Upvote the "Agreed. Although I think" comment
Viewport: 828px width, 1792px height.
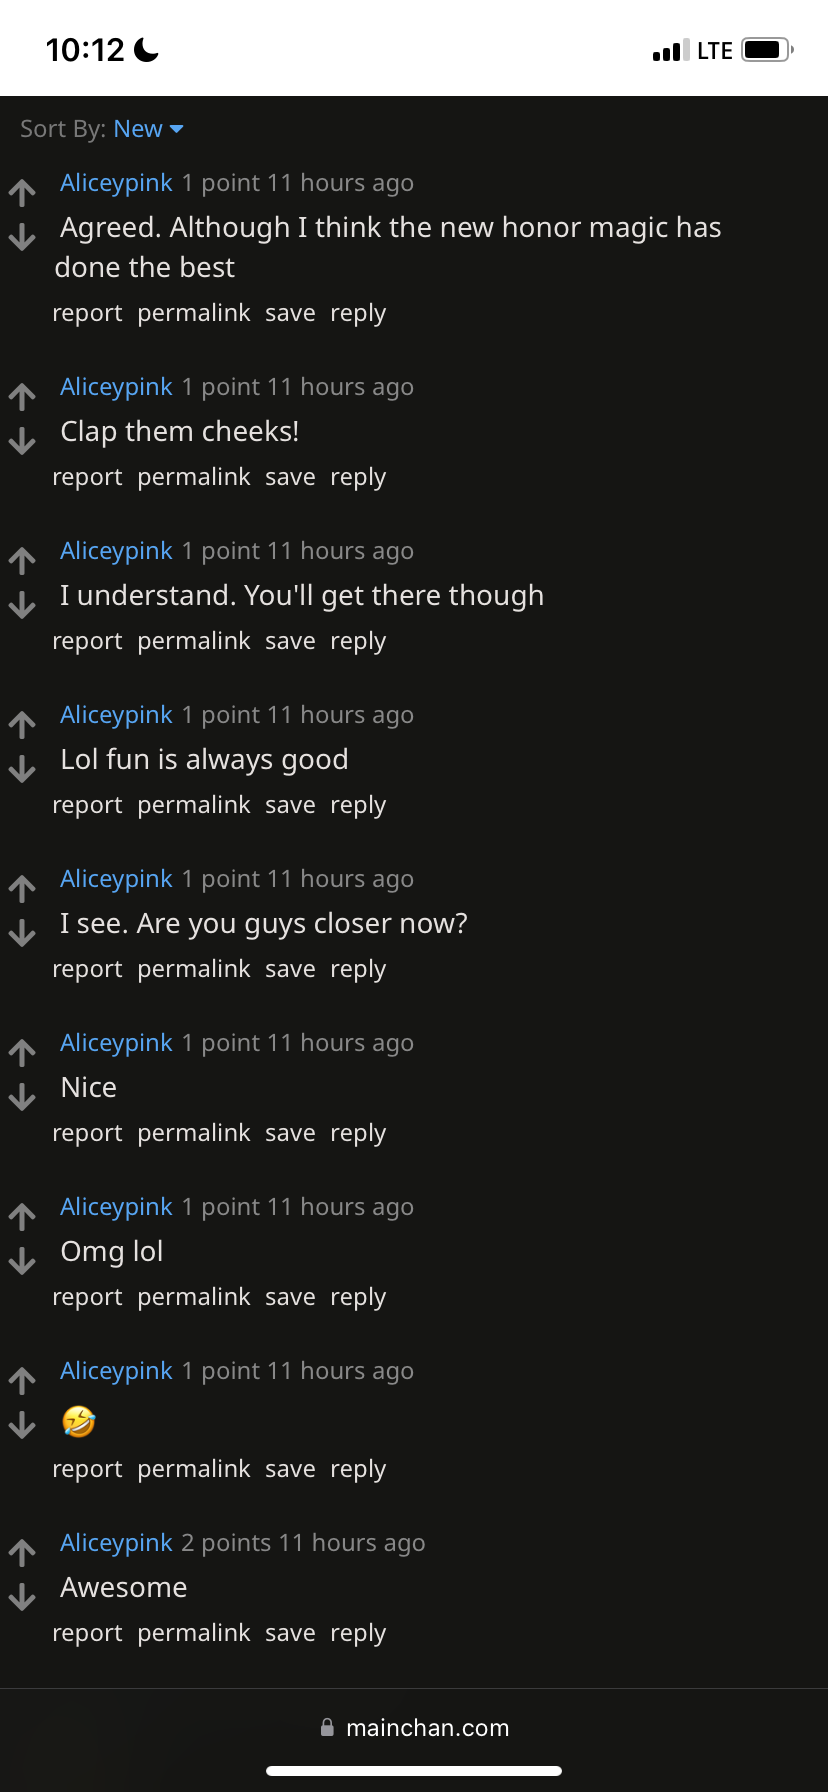[x=22, y=193]
